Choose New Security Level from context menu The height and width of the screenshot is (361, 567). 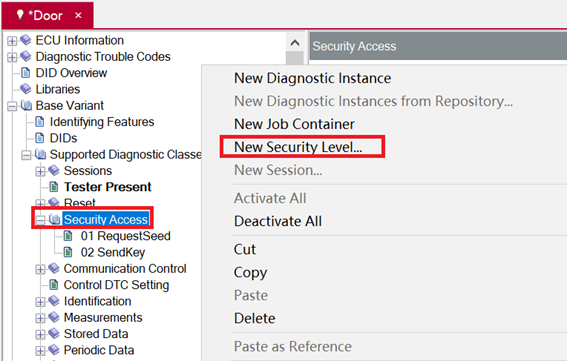[x=298, y=147]
